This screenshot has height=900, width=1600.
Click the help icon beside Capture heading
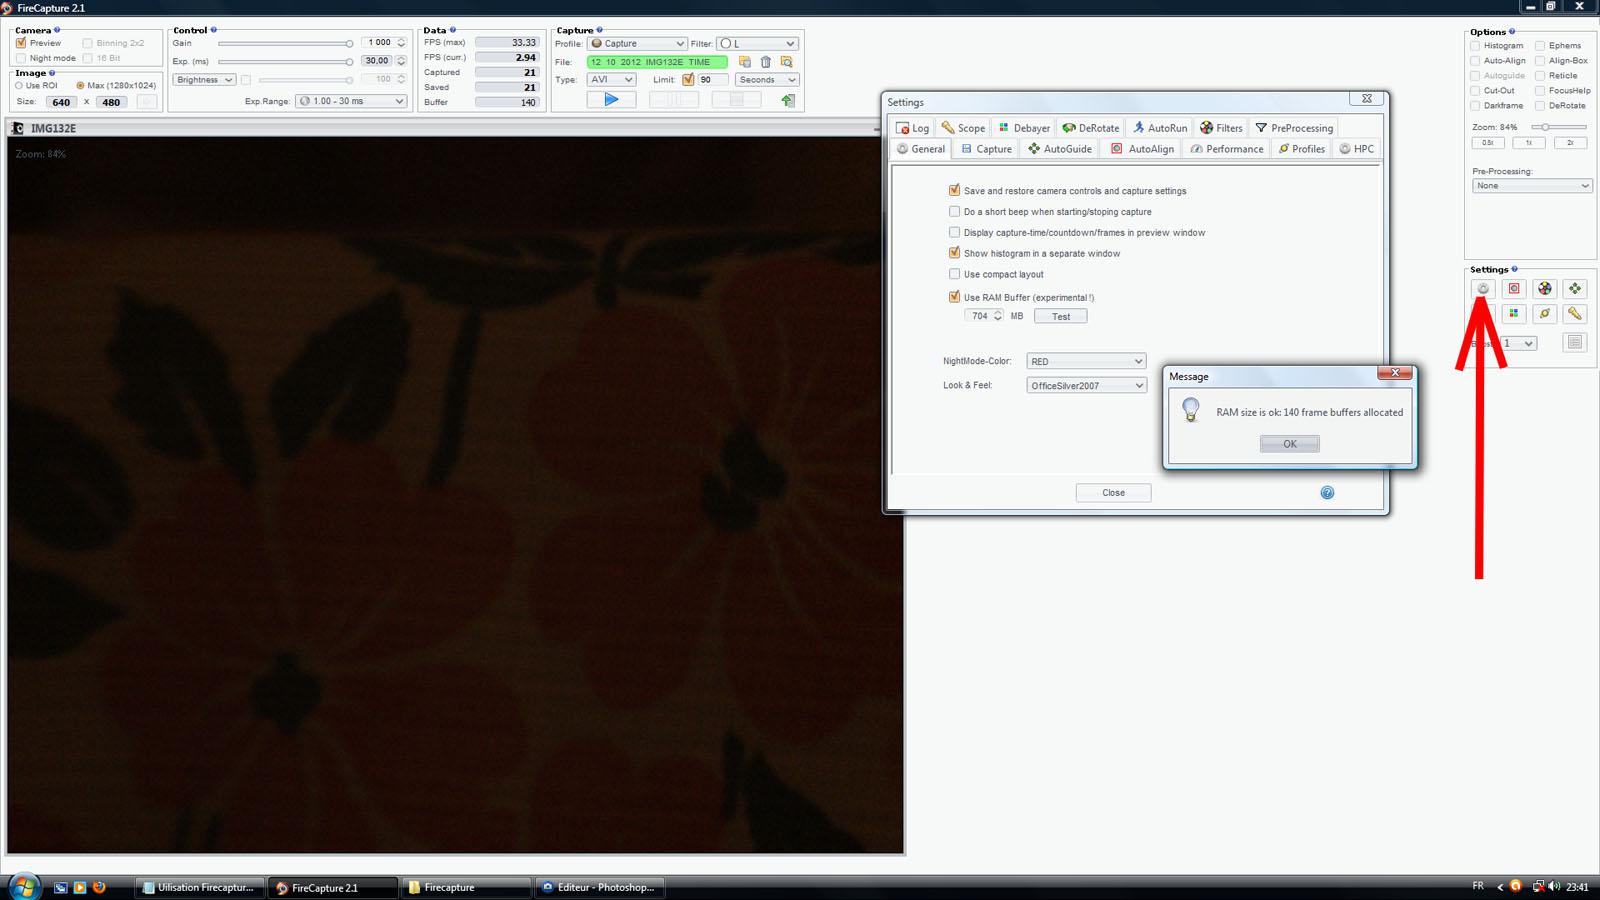click(600, 30)
